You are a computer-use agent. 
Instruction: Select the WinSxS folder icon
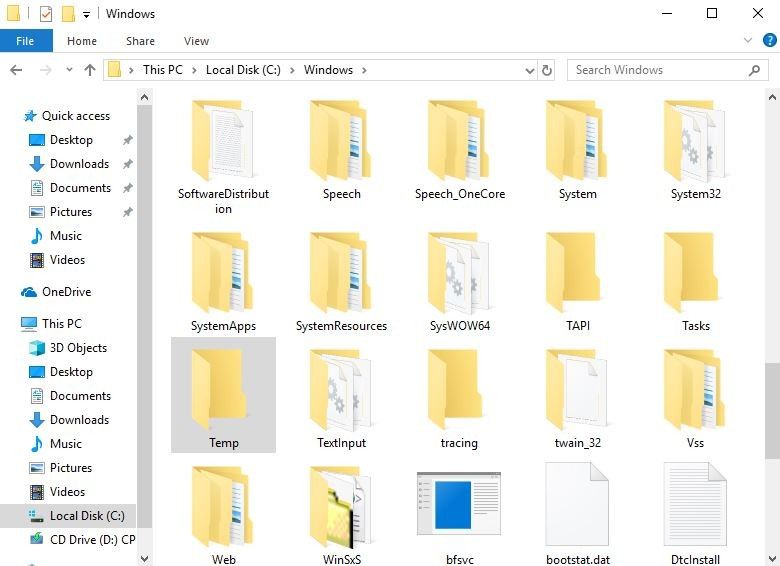click(x=341, y=504)
